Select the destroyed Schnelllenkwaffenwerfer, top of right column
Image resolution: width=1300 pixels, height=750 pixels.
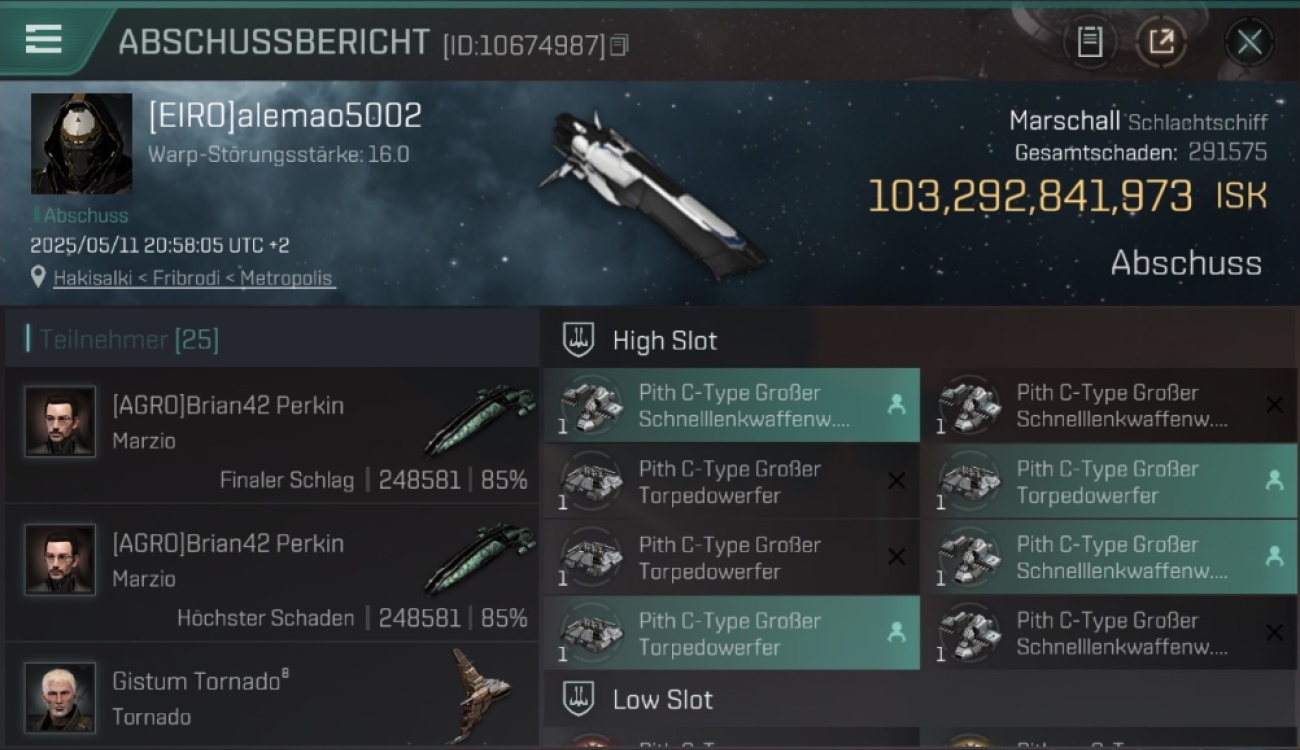[1109, 405]
